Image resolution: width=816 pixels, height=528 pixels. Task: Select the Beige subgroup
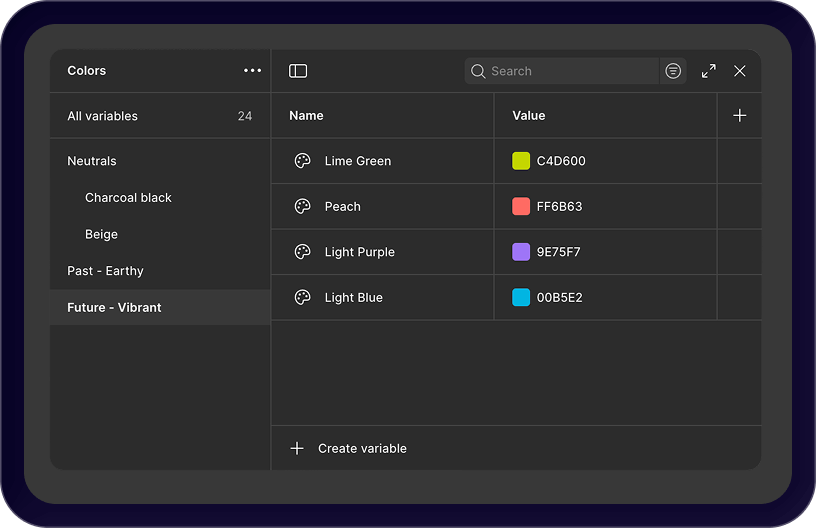(101, 235)
